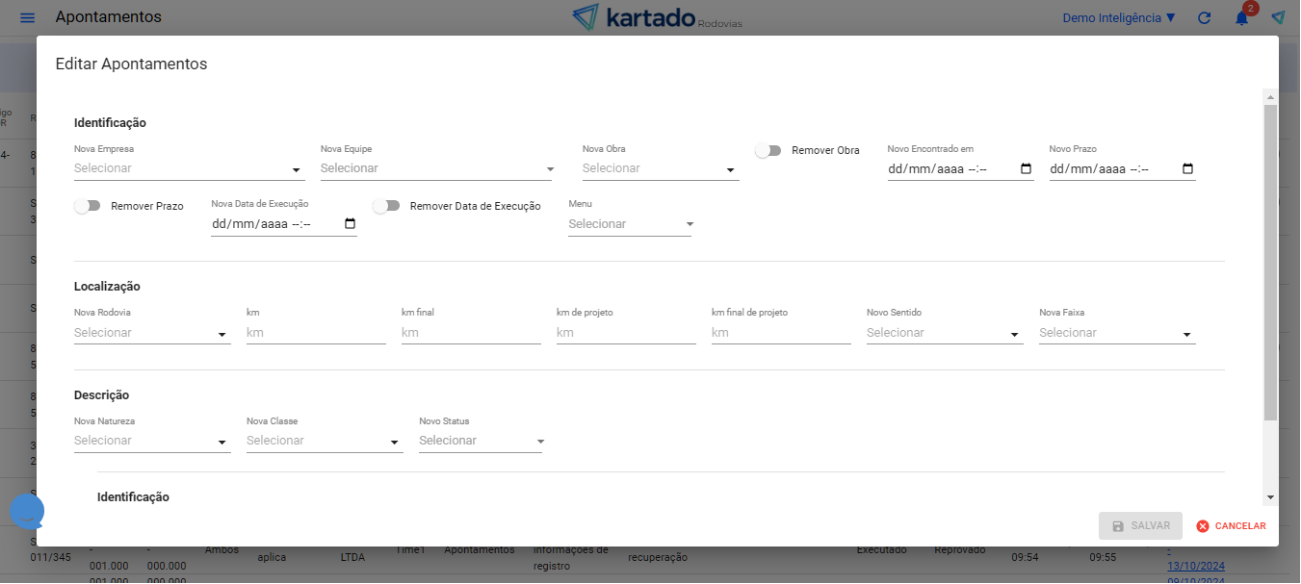Expand the Novo Status dropdown

click(480, 441)
